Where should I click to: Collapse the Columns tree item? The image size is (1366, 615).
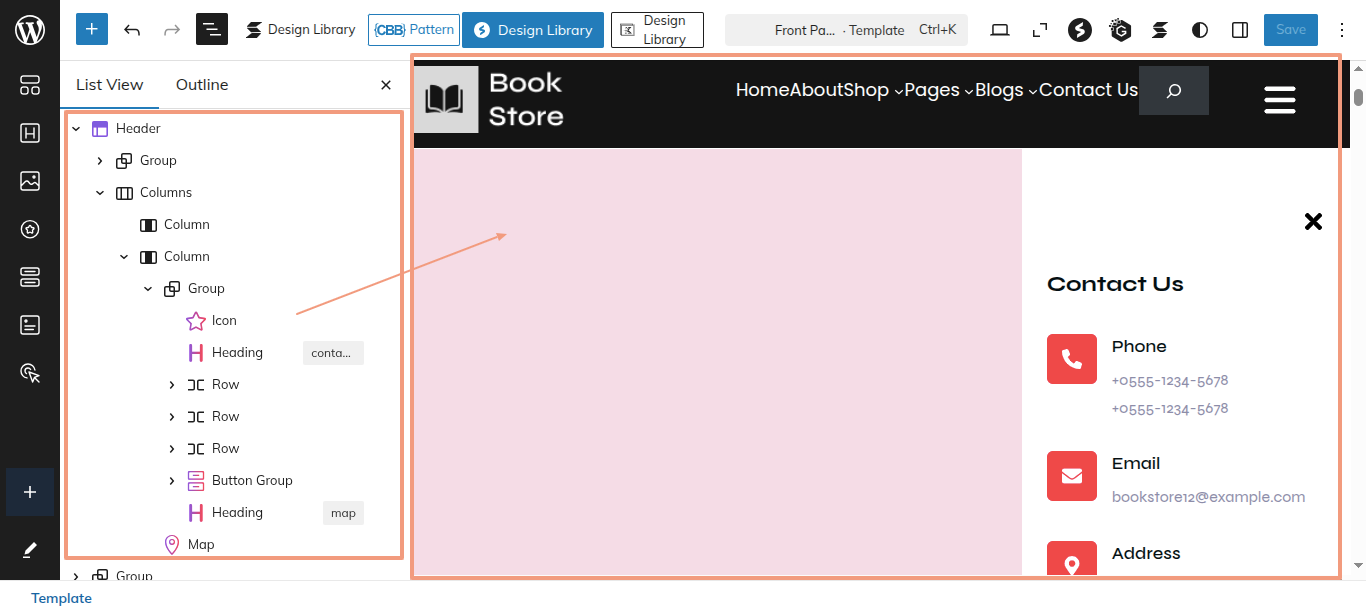[100, 193]
